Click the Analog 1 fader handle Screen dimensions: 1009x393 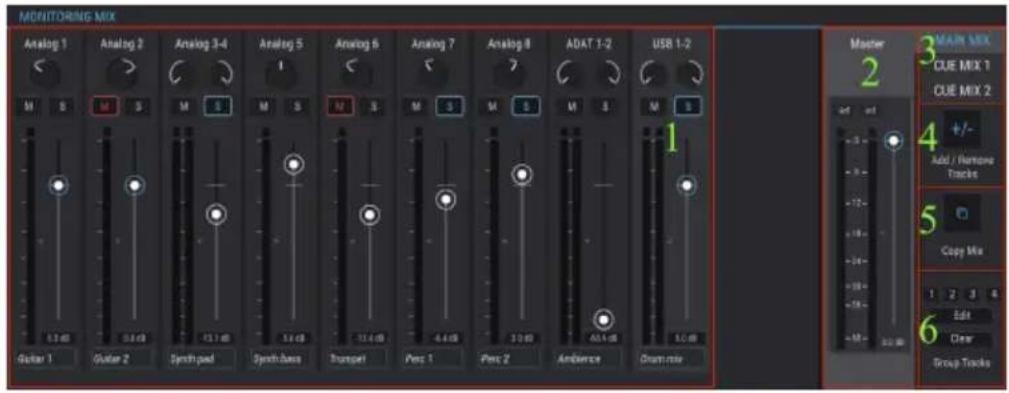click(59, 185)
